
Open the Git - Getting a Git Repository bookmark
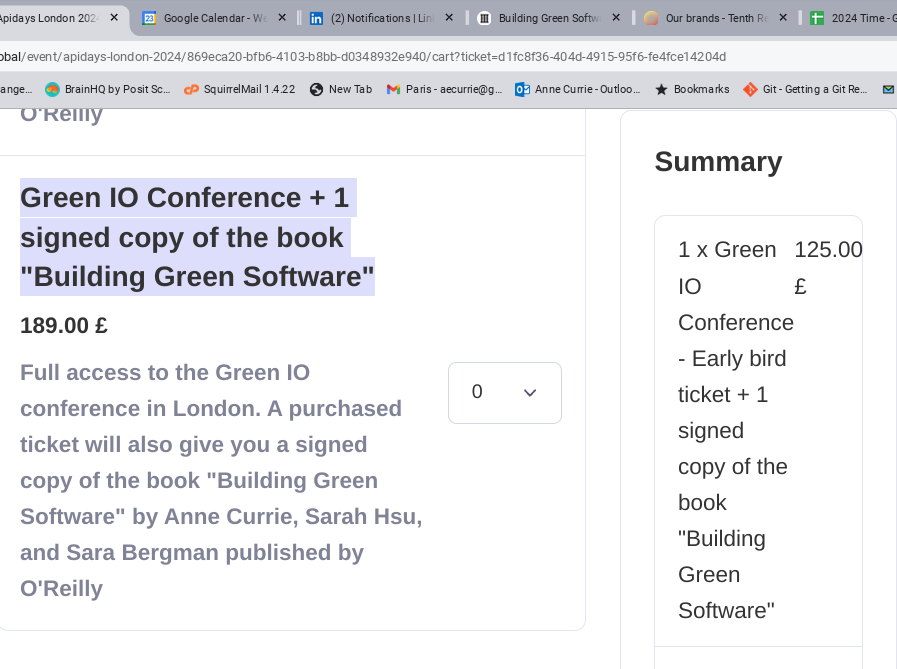click(x=805, y=89)
